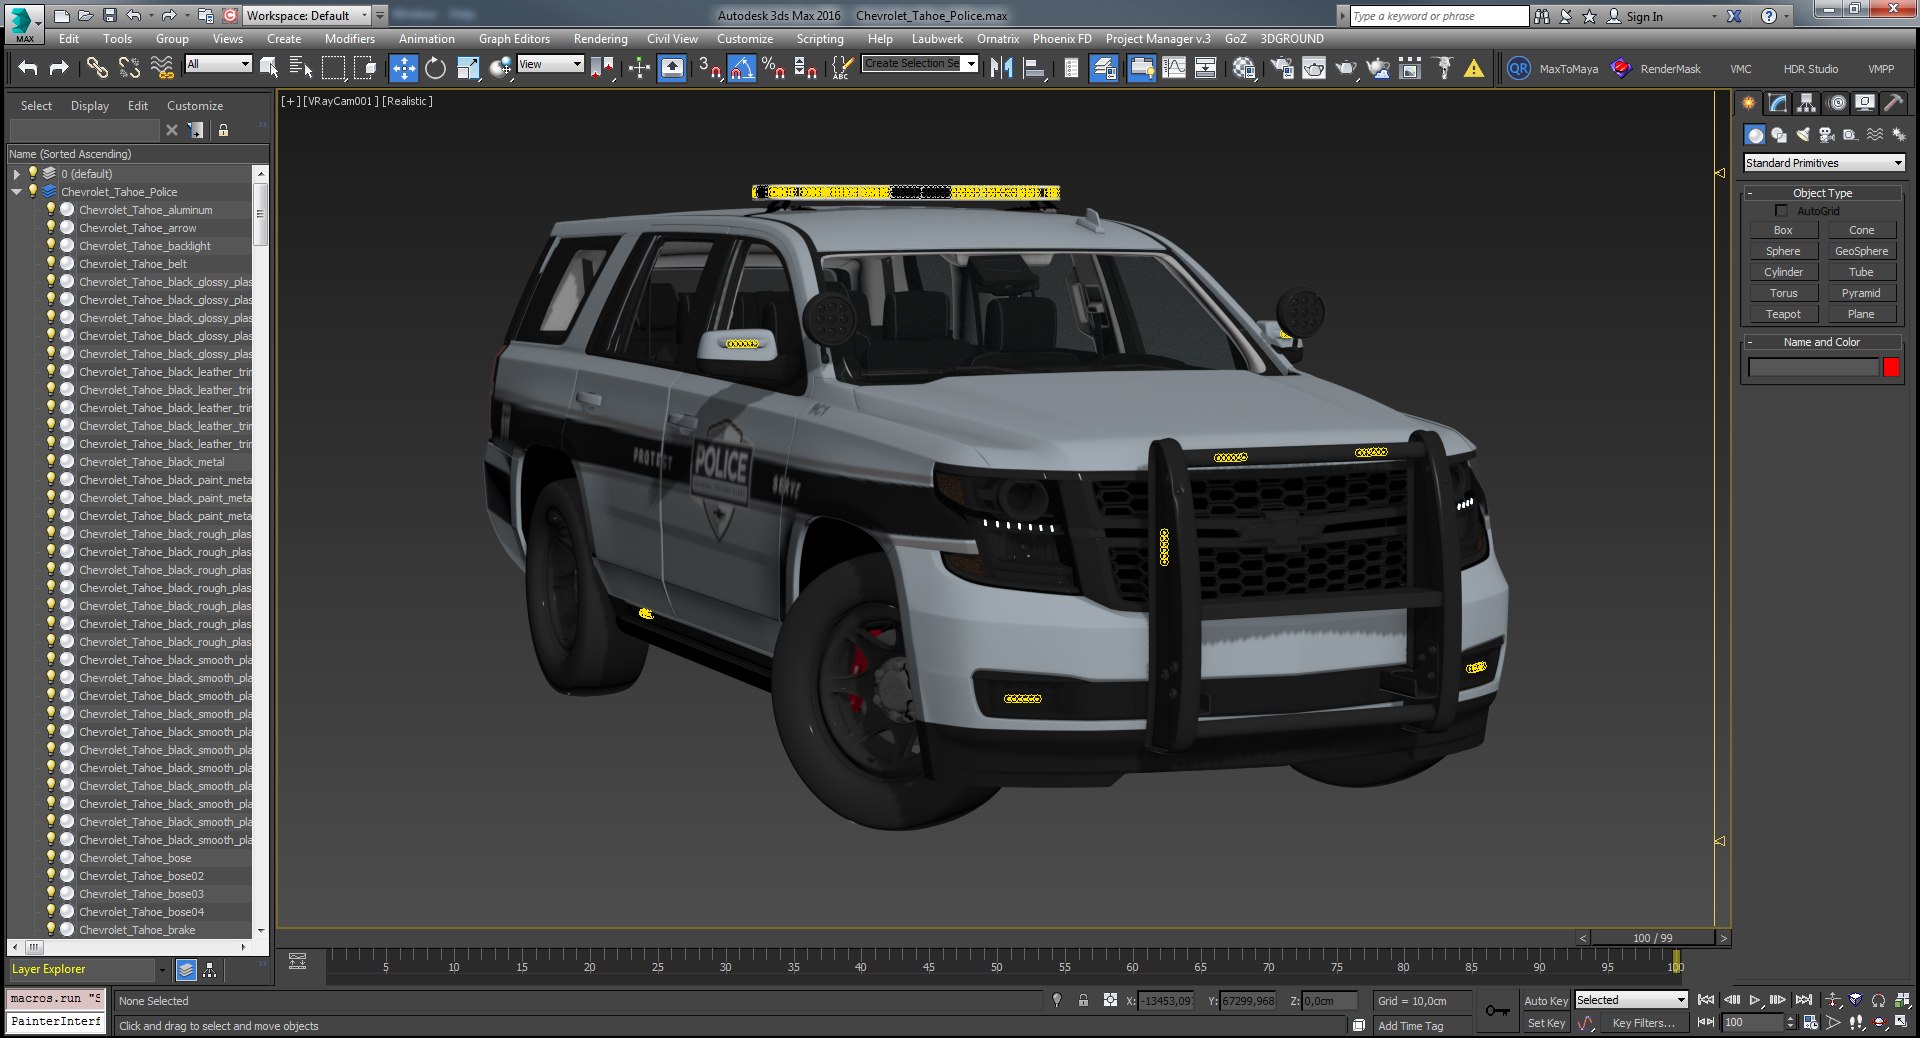Click the Mirror tool icon

[x=1001, y=68]
